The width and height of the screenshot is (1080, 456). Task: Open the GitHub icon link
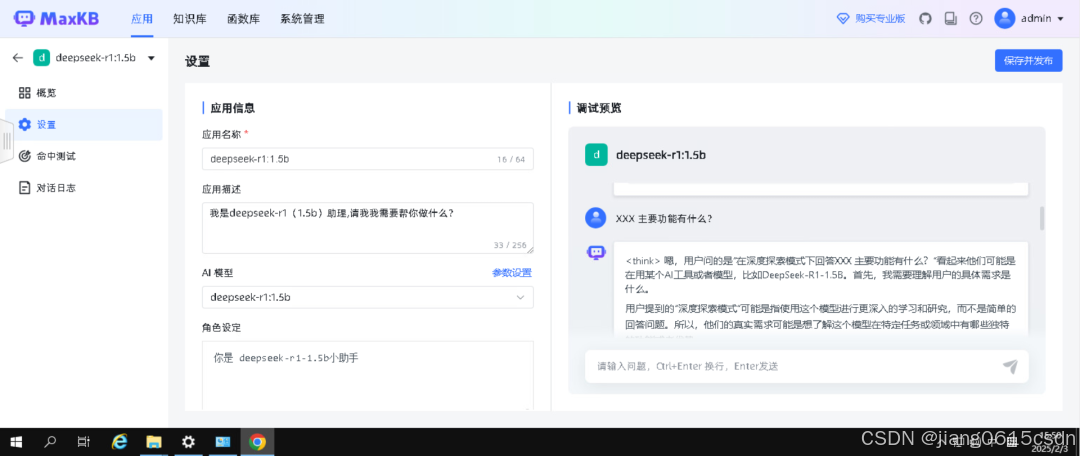926,19
